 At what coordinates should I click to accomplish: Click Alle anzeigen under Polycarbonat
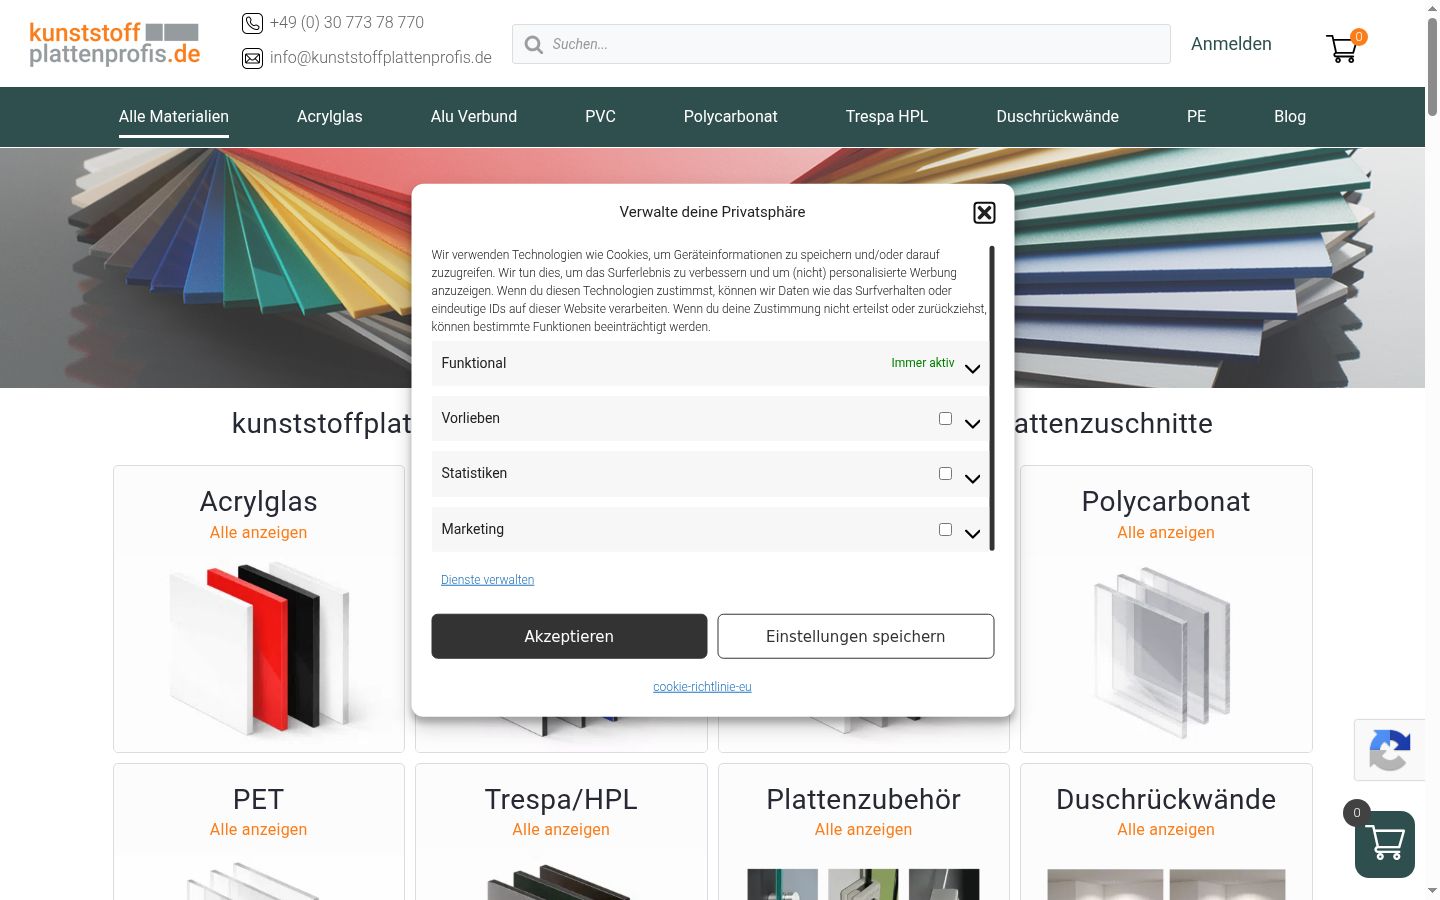coord(1166,533)
